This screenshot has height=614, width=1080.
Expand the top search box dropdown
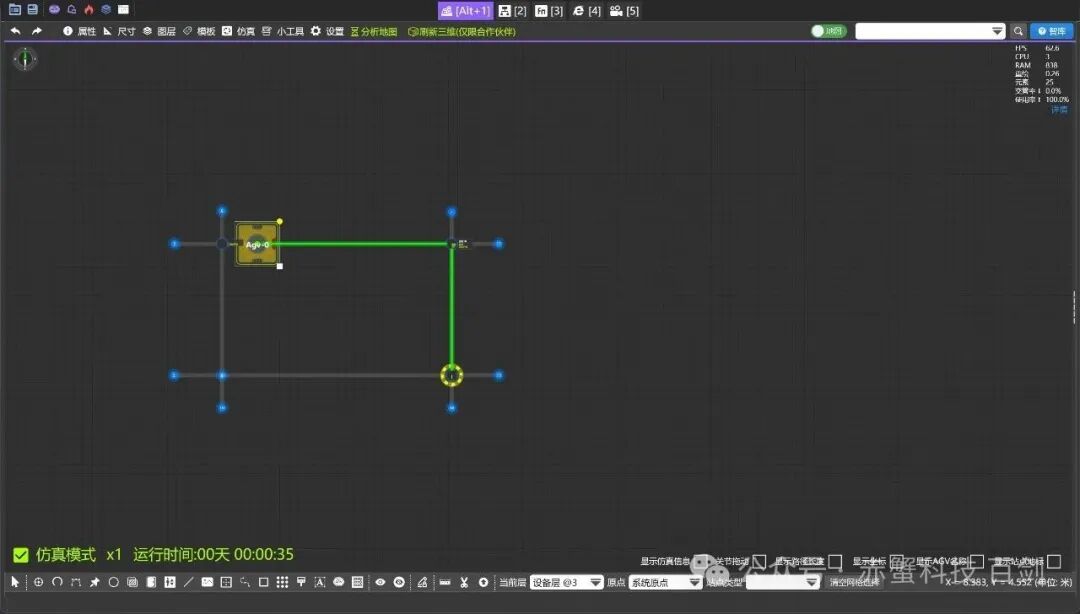(997, 31)
